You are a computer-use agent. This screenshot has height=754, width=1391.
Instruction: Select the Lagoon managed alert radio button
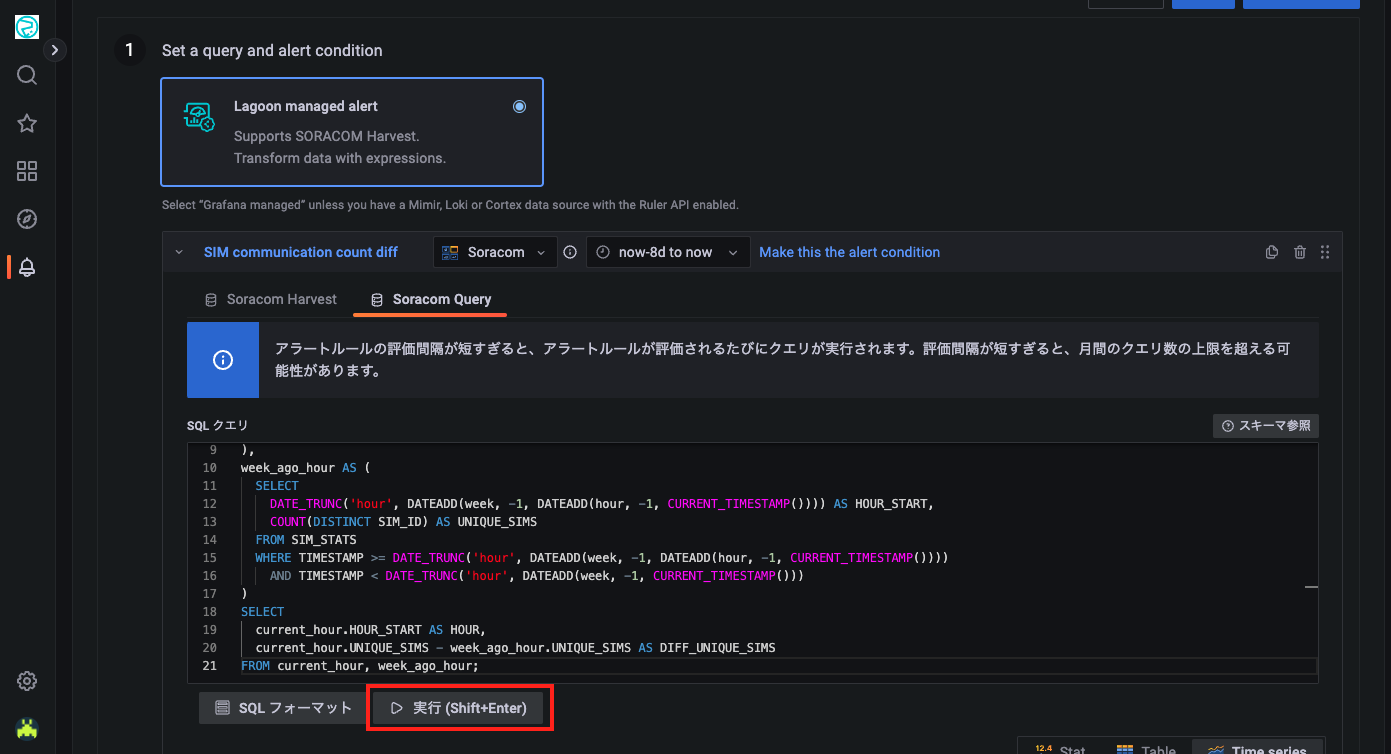pyautogui.click(x=519, y=107)
